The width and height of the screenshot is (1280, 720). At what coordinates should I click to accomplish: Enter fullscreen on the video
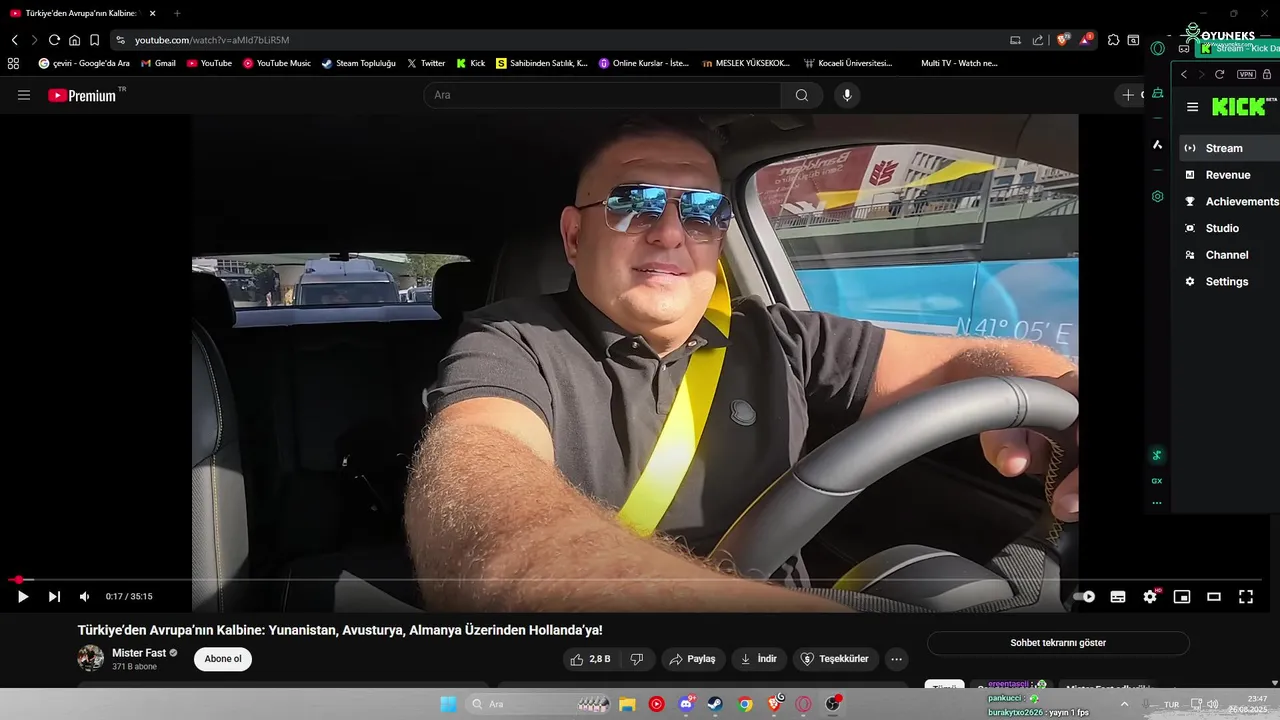[x=1246, y=597]
